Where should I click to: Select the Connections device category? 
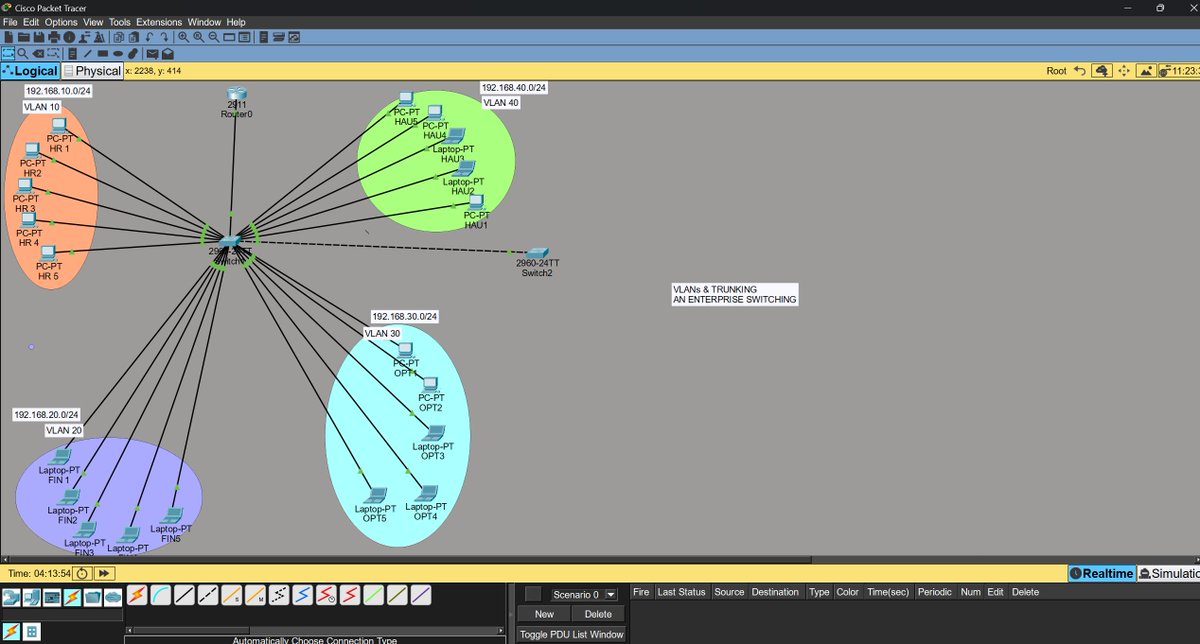click(x=72, y=597)
